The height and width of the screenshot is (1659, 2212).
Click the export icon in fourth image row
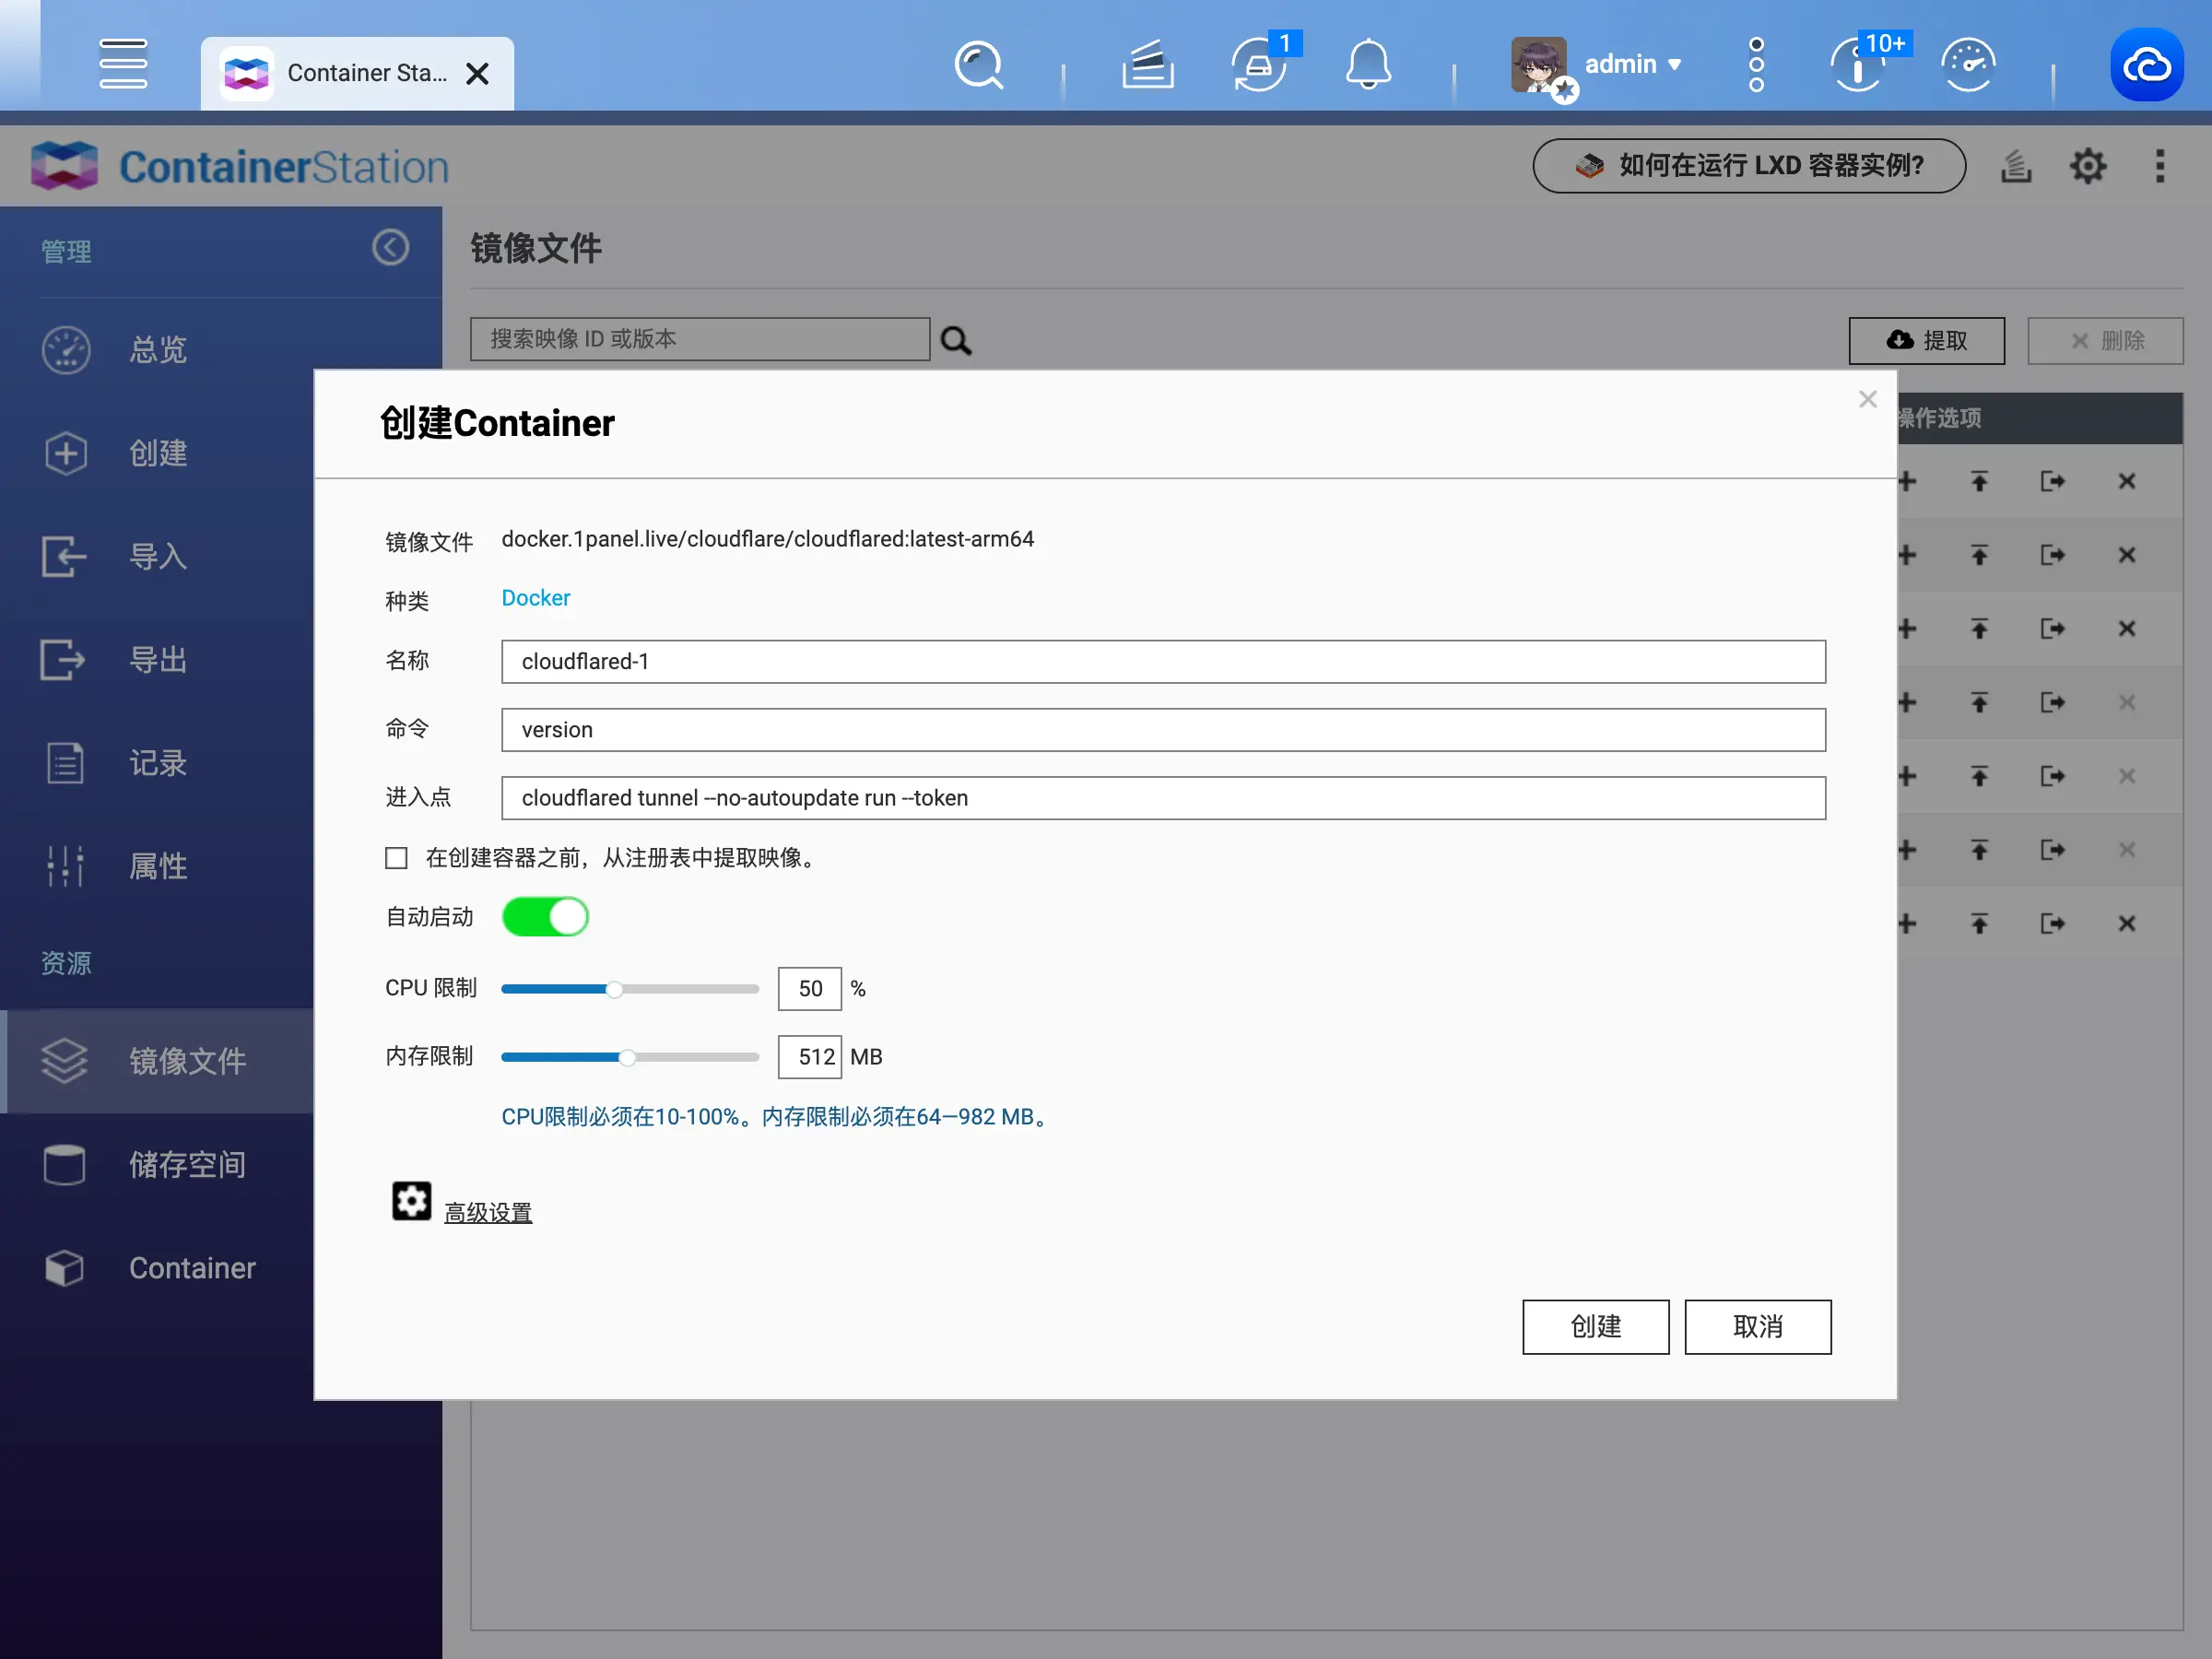pyautogui.click(x=2052, y=703)
